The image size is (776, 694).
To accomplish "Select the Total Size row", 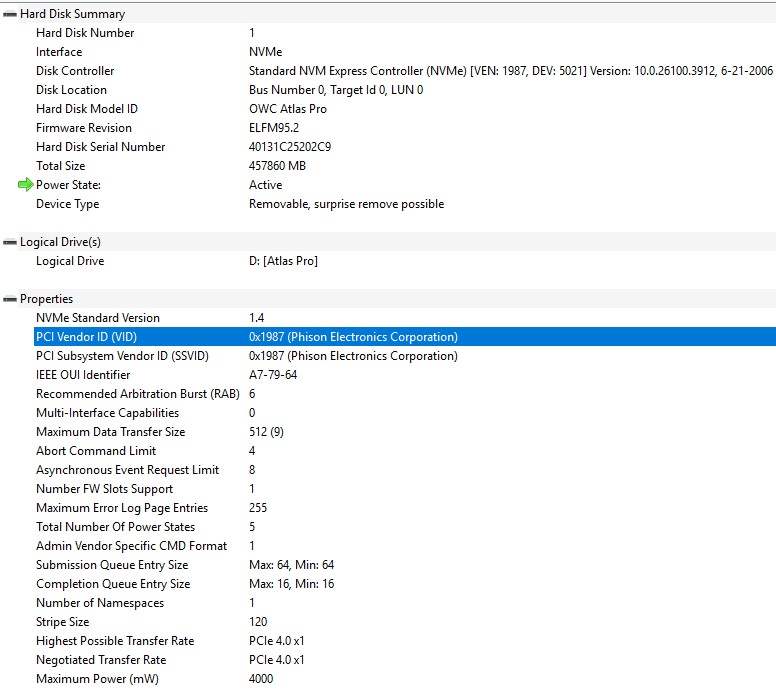I will 405,166.
